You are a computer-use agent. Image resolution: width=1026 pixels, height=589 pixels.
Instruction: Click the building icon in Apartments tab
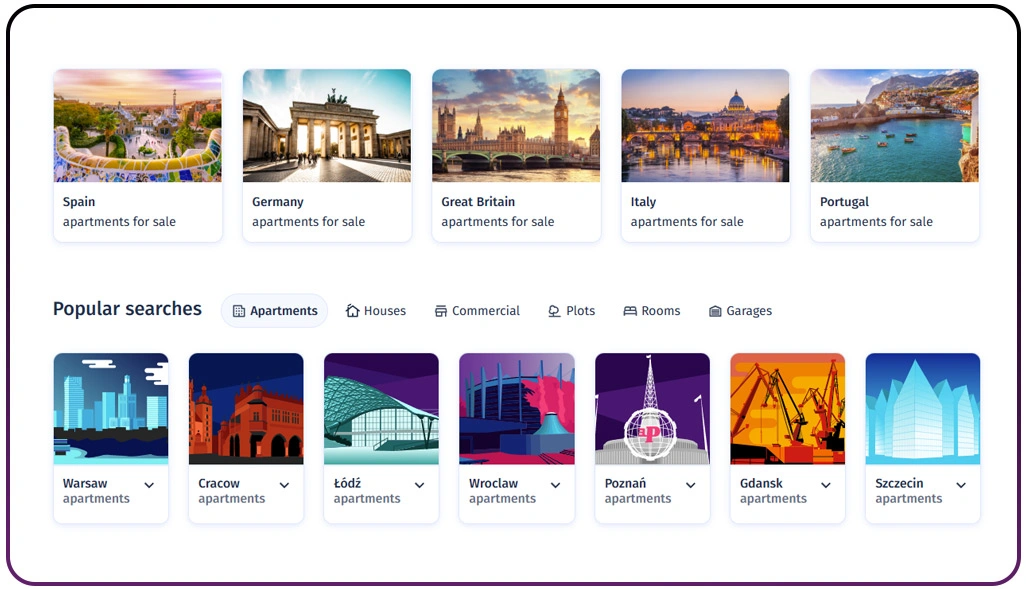pos(238,311)
